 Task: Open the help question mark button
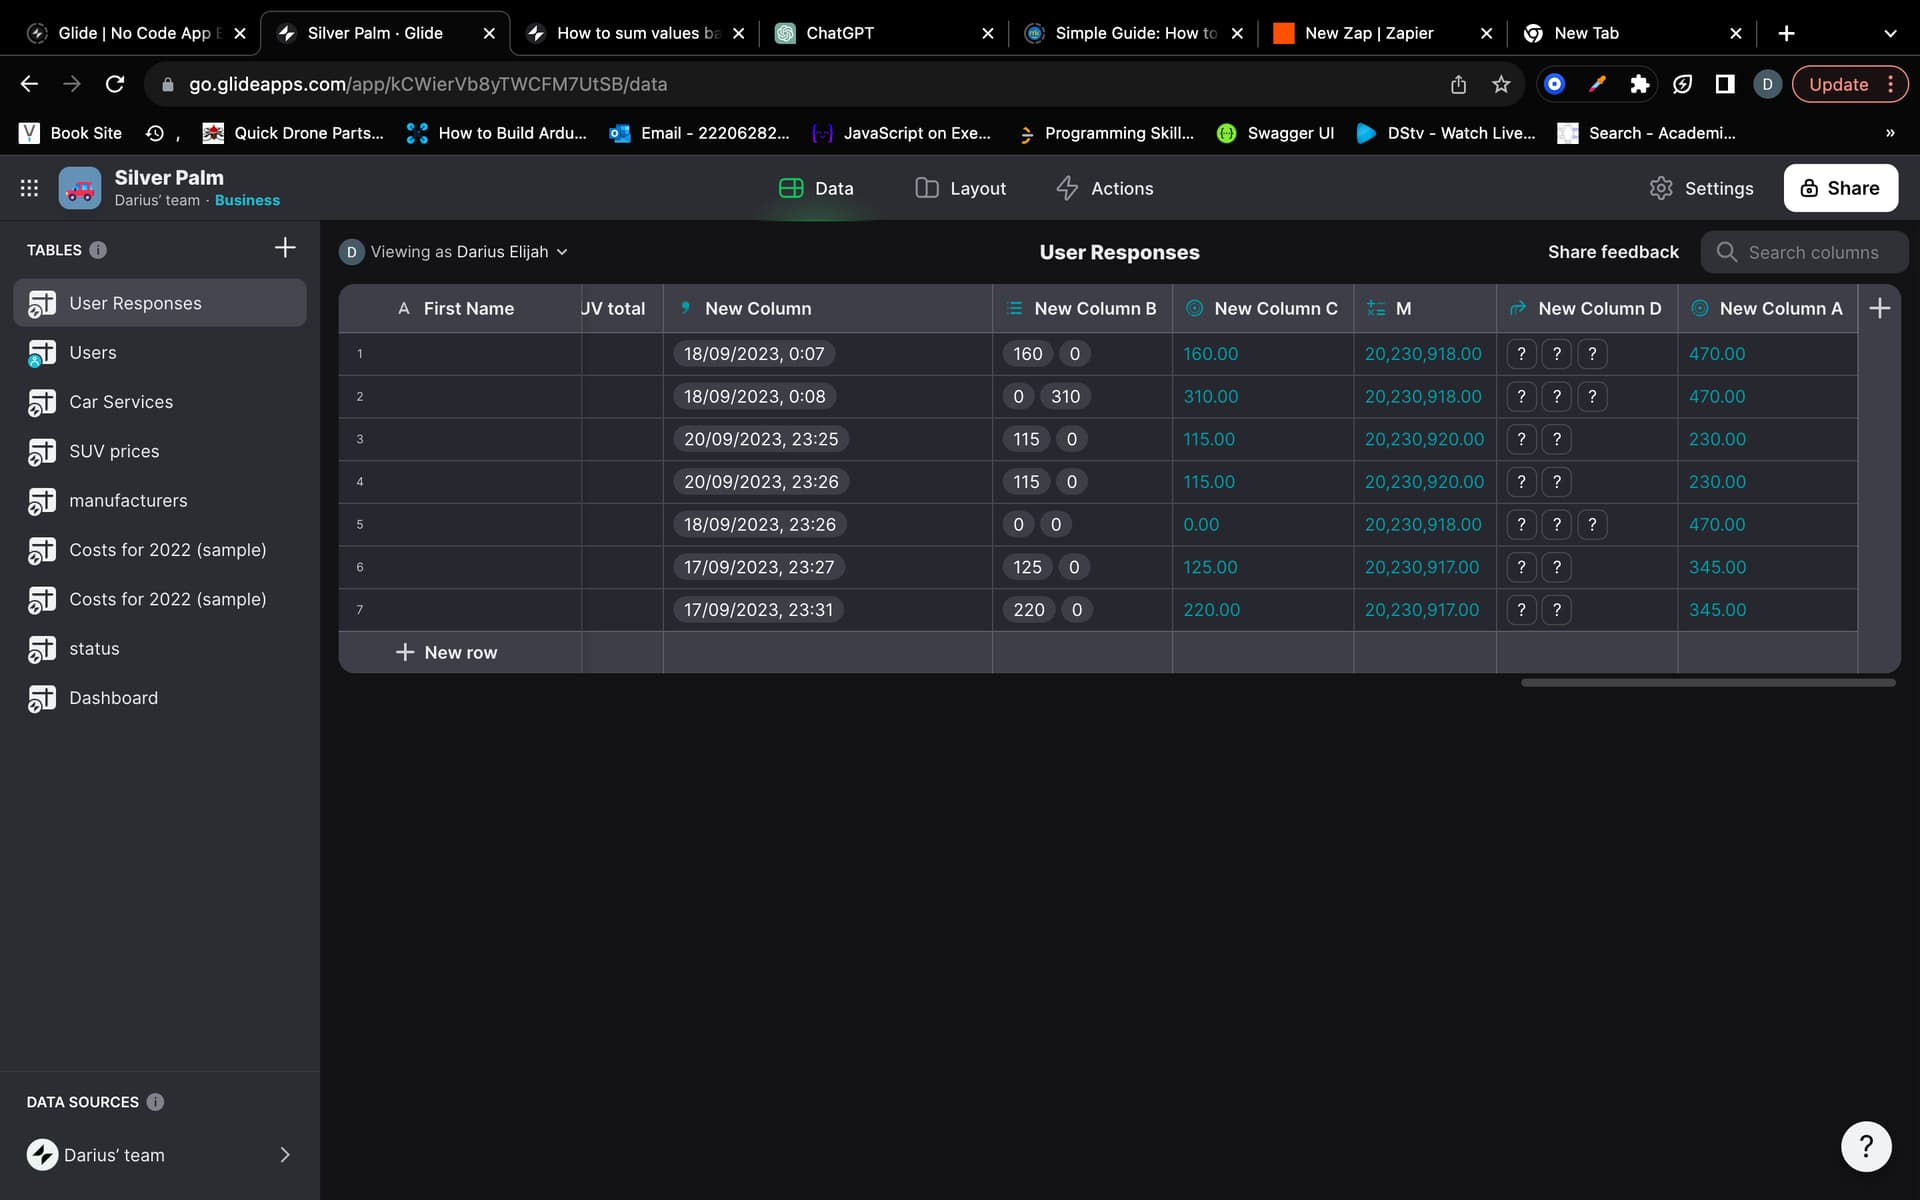pos(1865,1146)
